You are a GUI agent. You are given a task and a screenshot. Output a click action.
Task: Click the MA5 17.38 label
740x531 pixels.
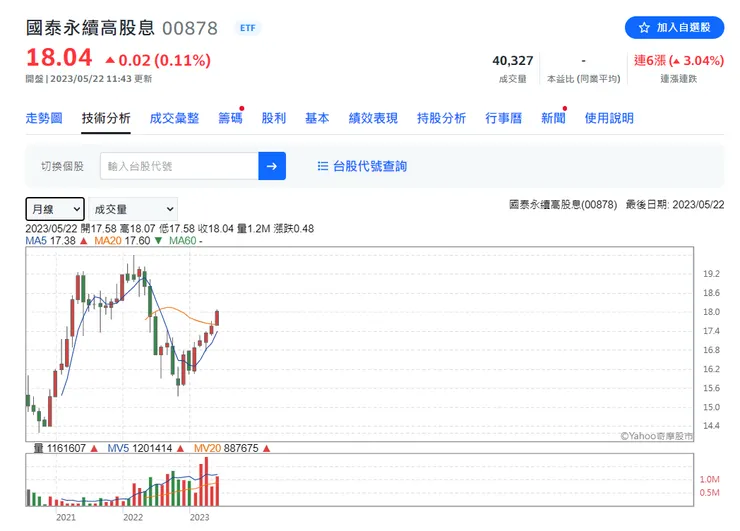[x=50, y=241]
